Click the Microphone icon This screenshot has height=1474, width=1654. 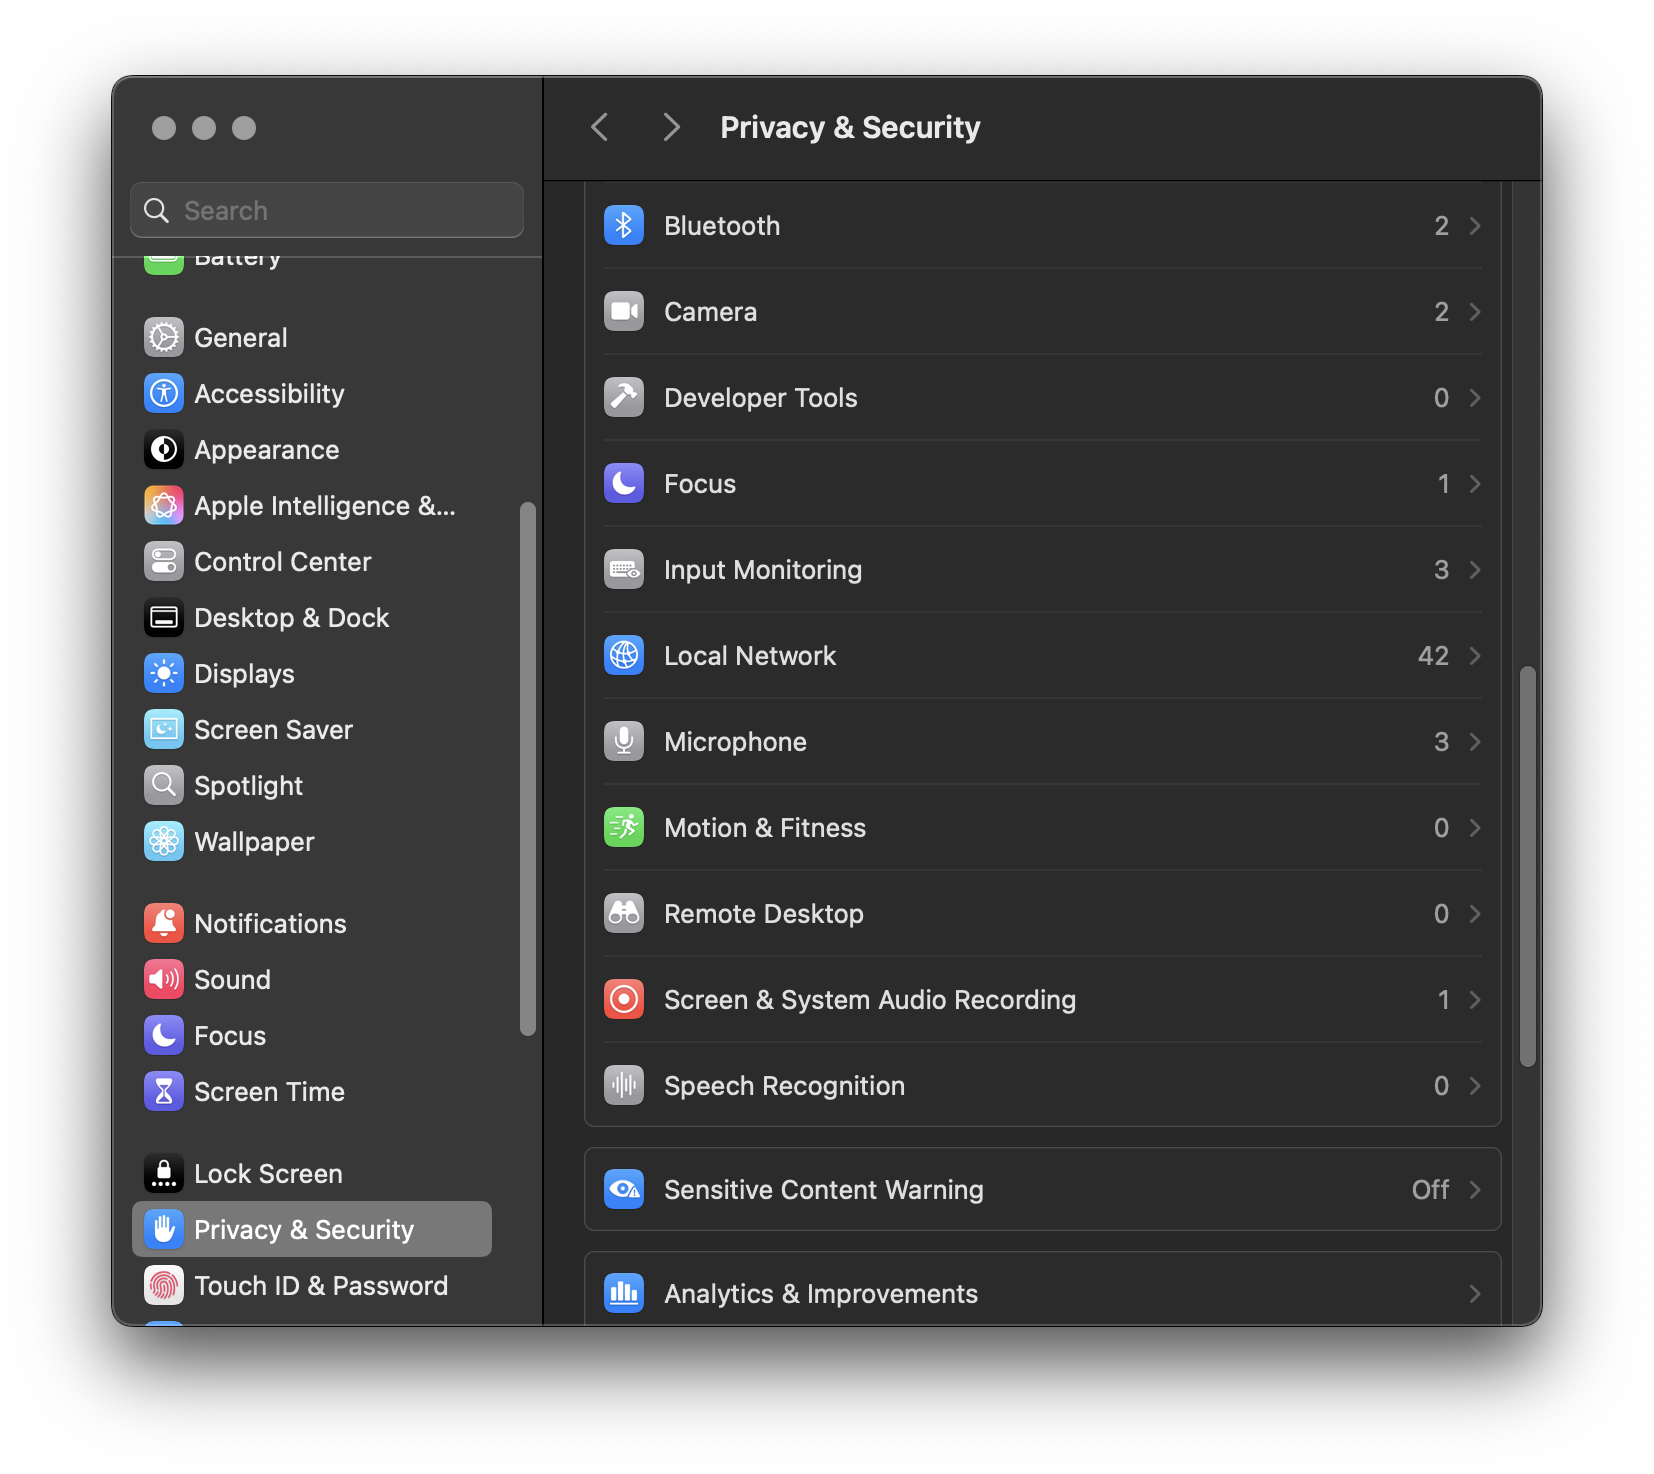(624, 742)
